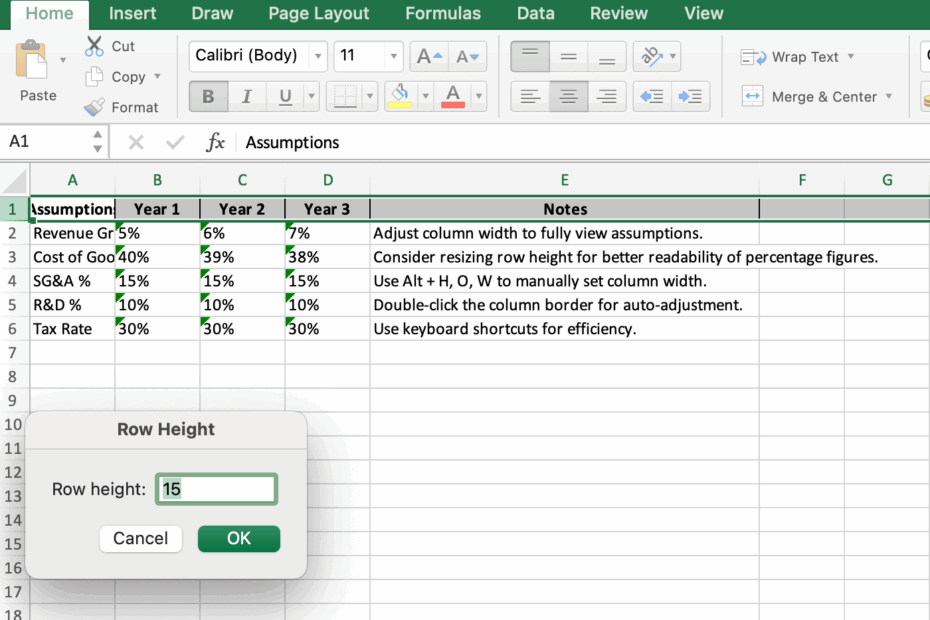This screenshot has height=620, width=930.
Task: Select the Year 2 header cell
Action: tap(242, 209)
